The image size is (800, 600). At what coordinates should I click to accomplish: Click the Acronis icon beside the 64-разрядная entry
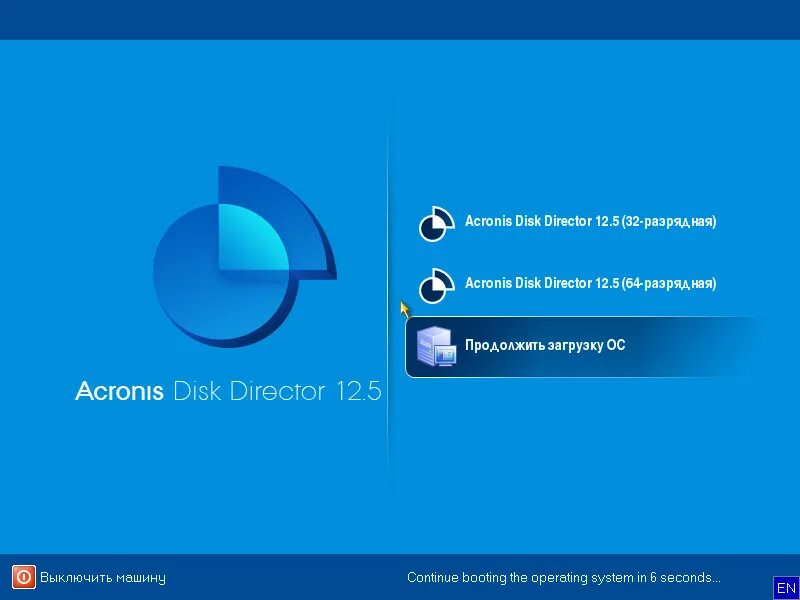coord(437,286)
